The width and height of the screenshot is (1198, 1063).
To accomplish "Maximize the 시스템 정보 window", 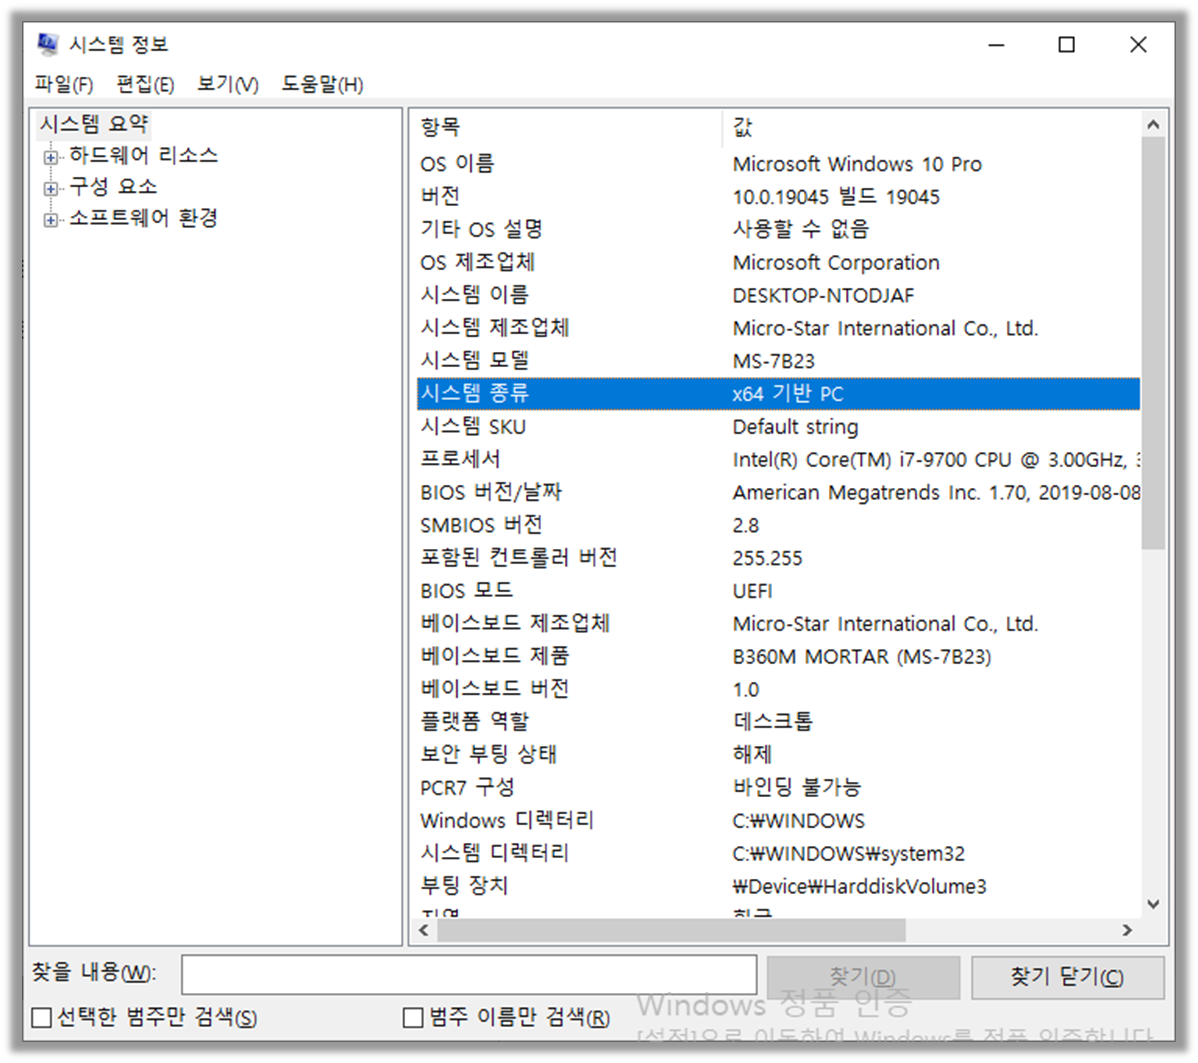I will click(1067, 45).
